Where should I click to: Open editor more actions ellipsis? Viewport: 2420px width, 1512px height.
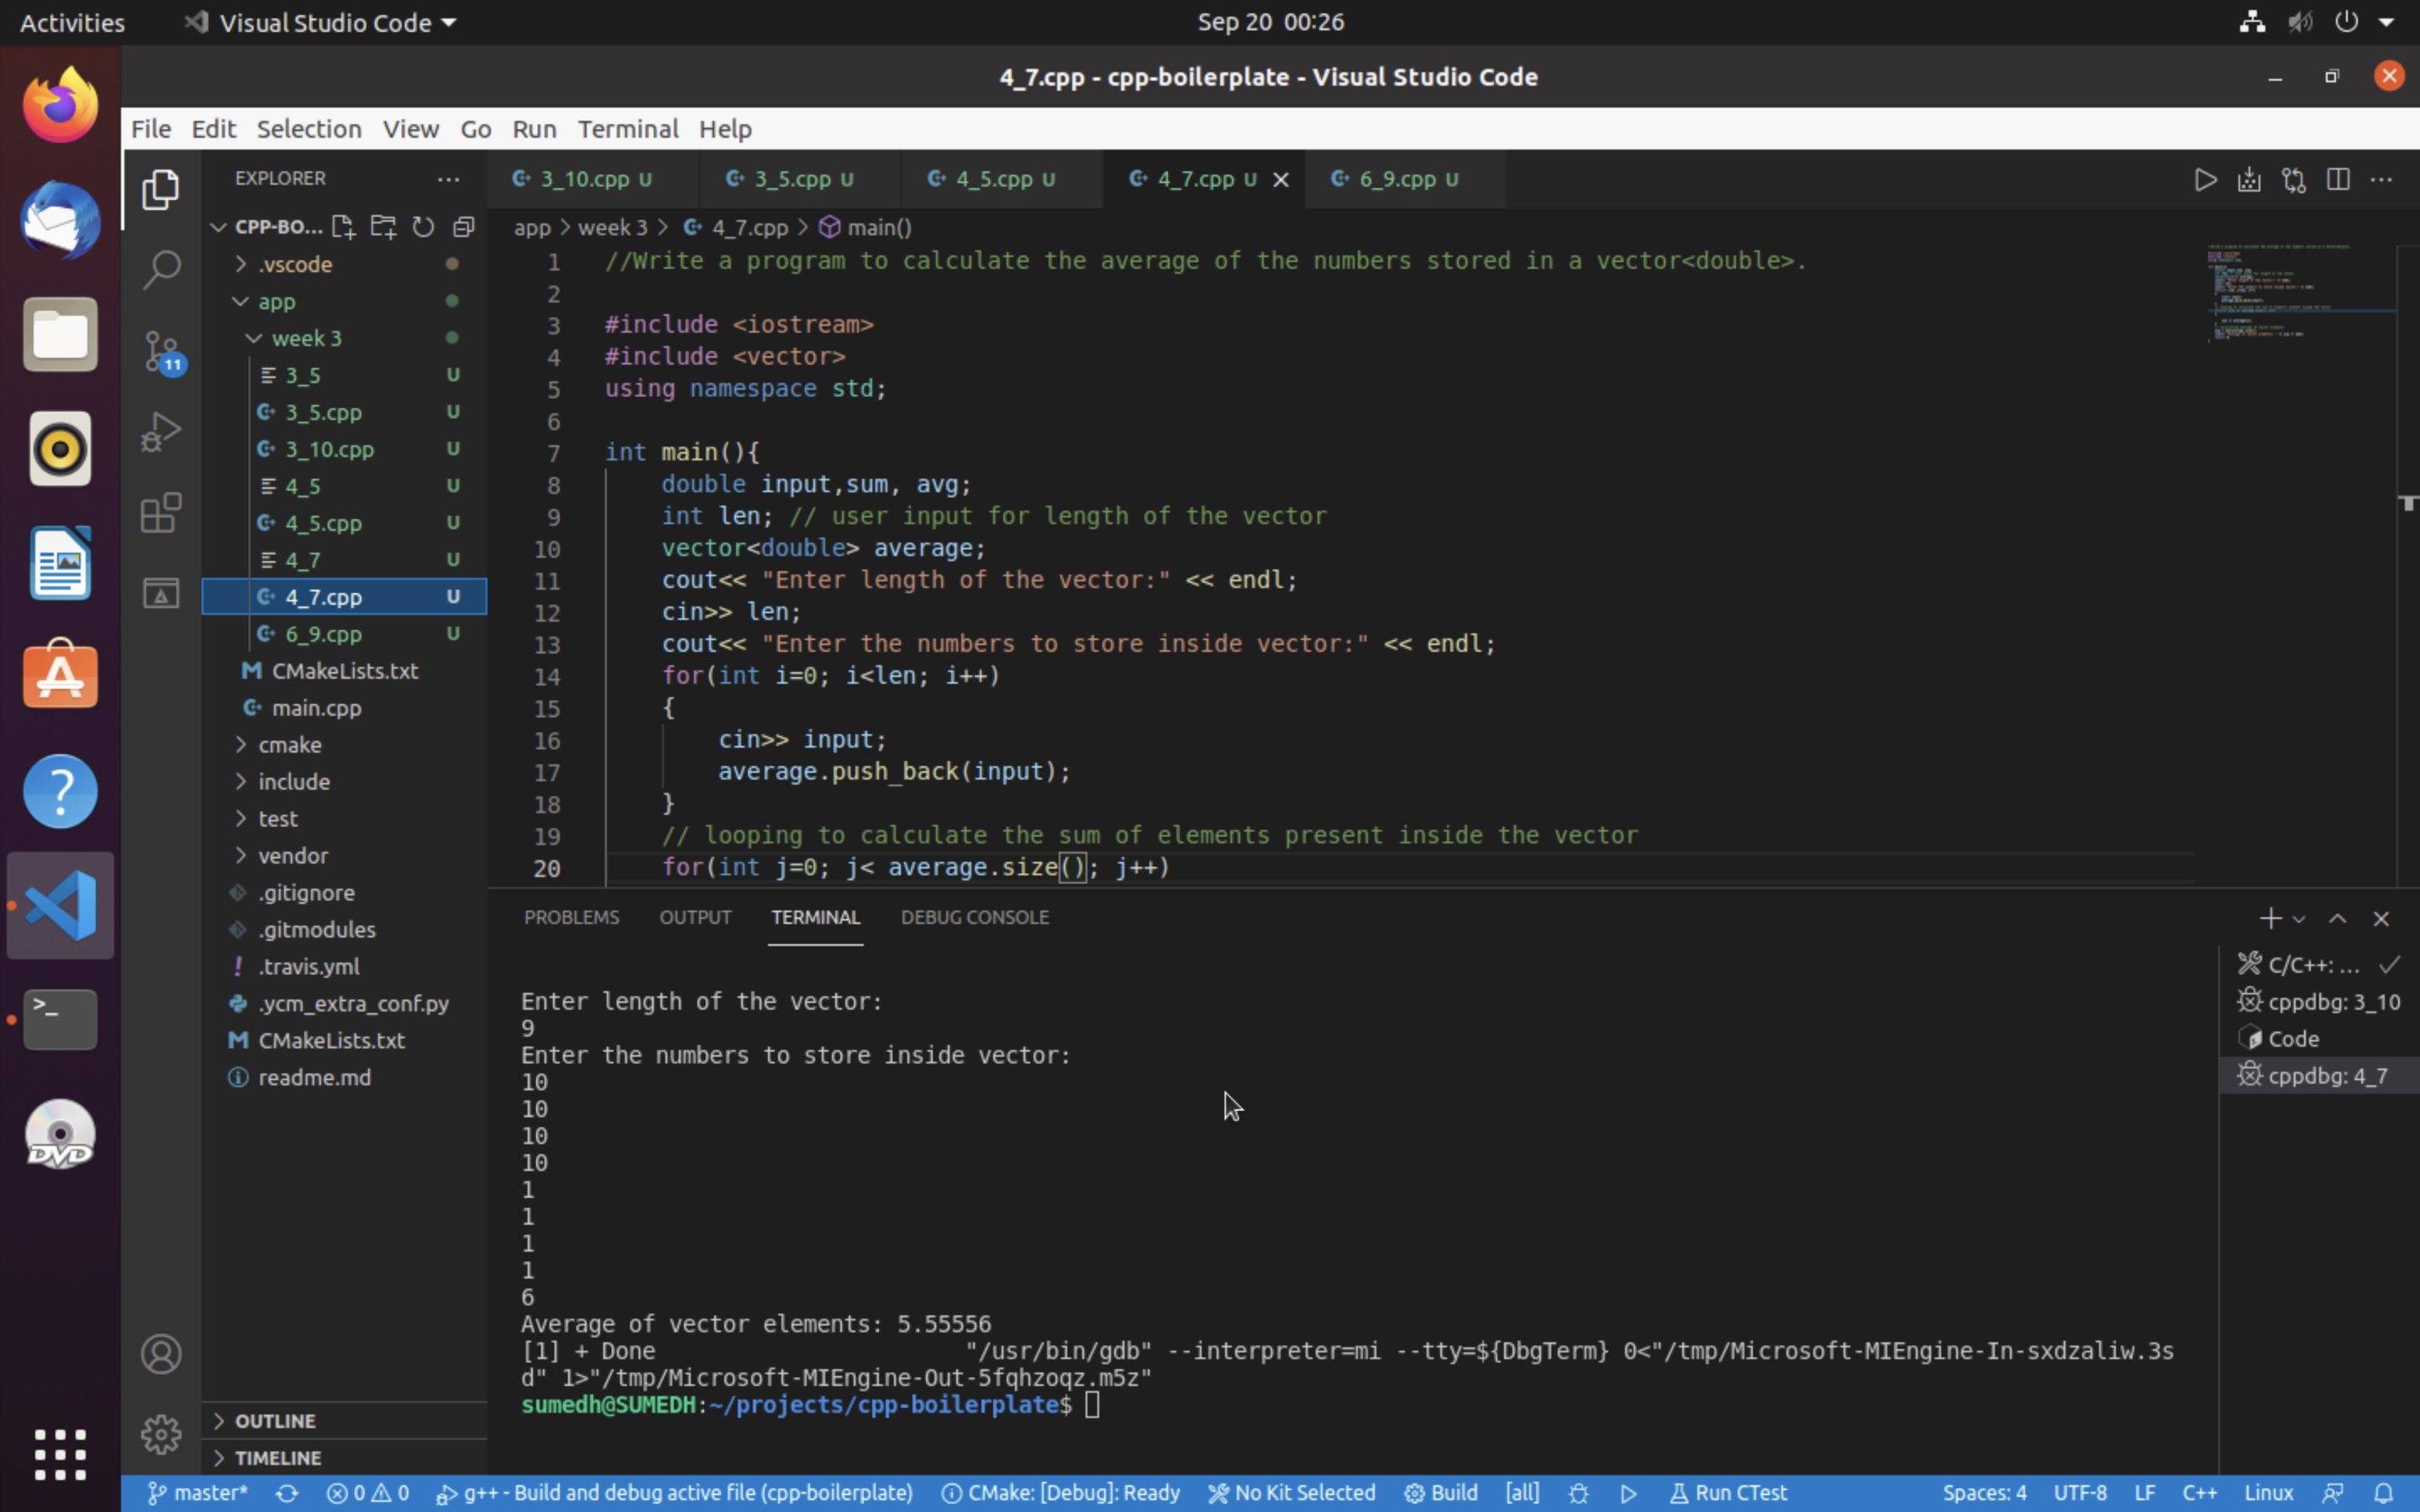(2382, 180)
